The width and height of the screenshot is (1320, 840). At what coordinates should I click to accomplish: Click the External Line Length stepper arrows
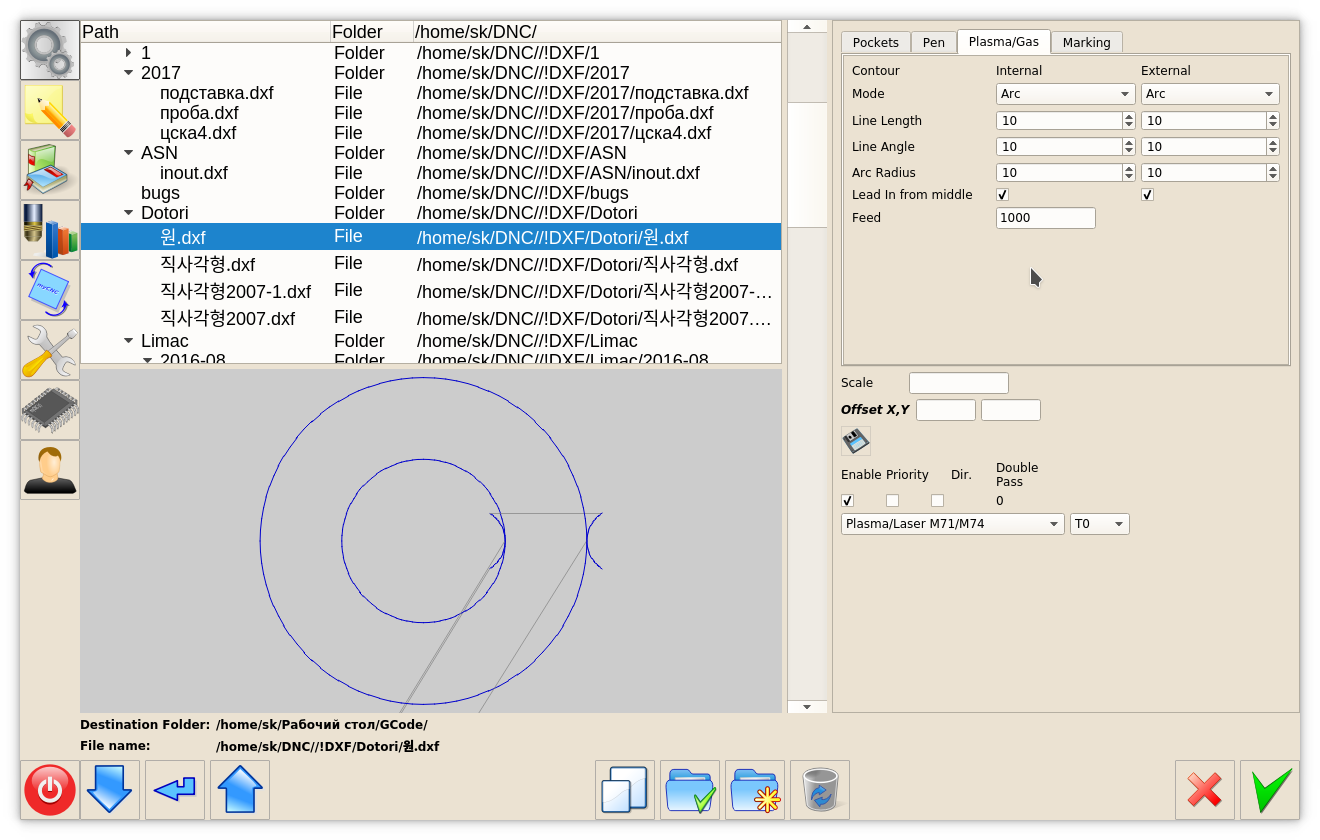(1273, 121)
